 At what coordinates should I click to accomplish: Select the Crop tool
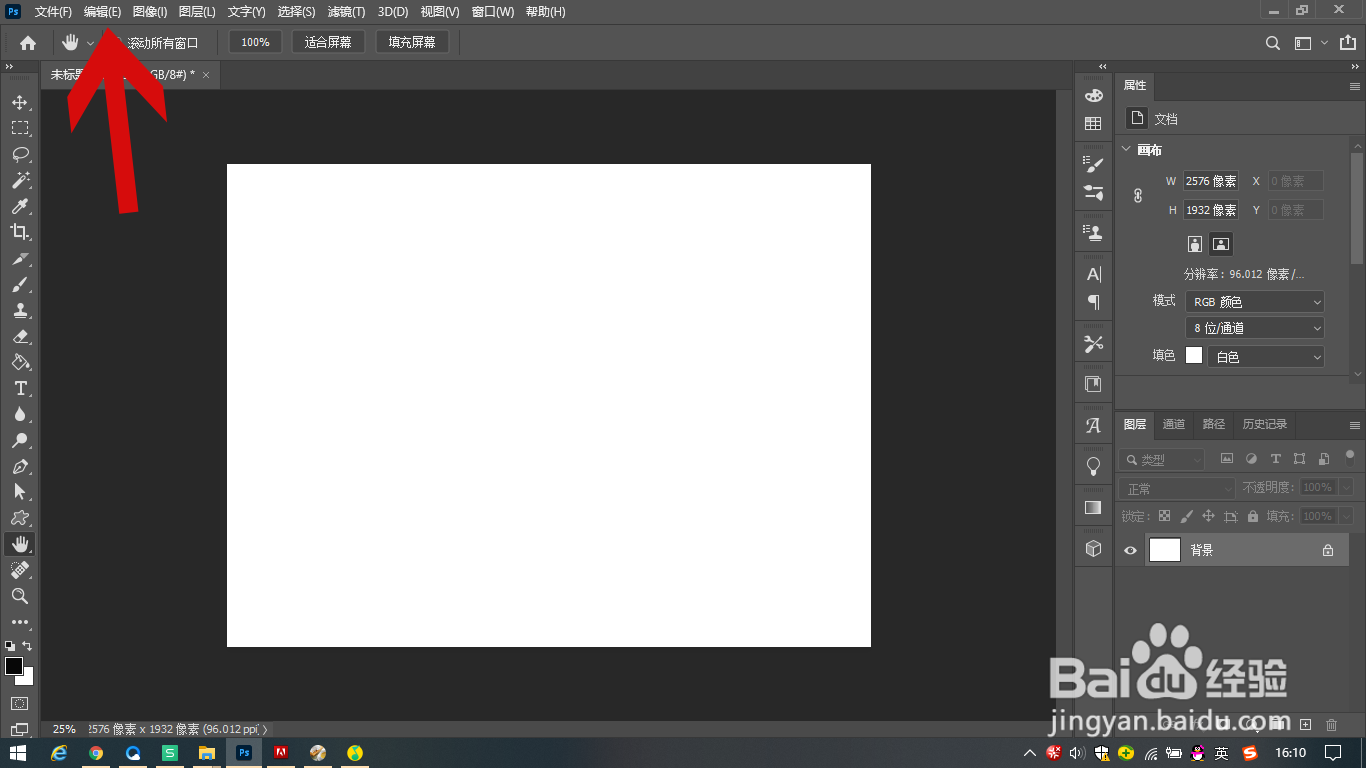tap(20, 232)
